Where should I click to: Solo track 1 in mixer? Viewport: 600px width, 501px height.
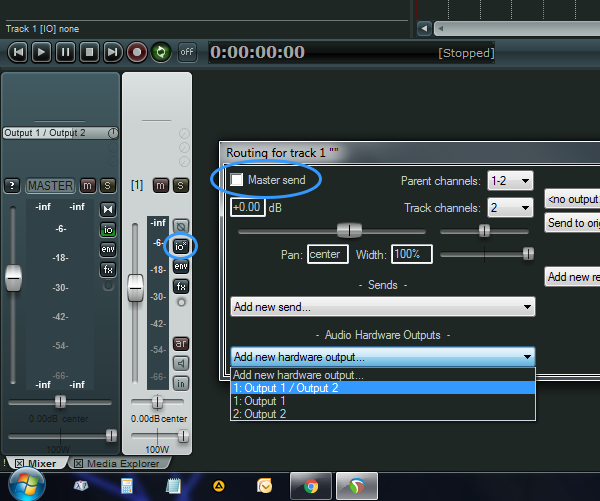tap(181, 185)
